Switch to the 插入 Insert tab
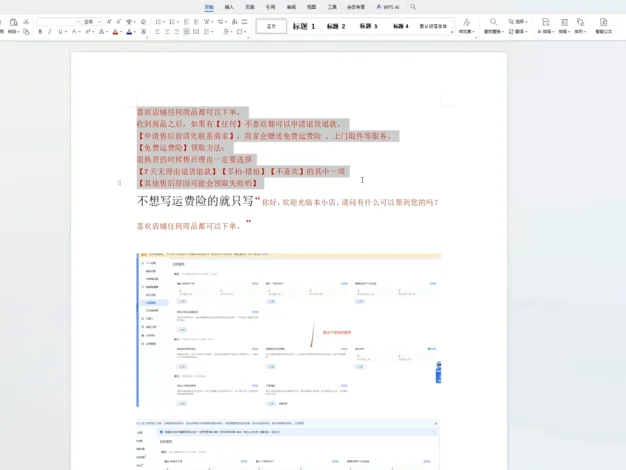Screen dimensions: 626x470 [229, 7]
